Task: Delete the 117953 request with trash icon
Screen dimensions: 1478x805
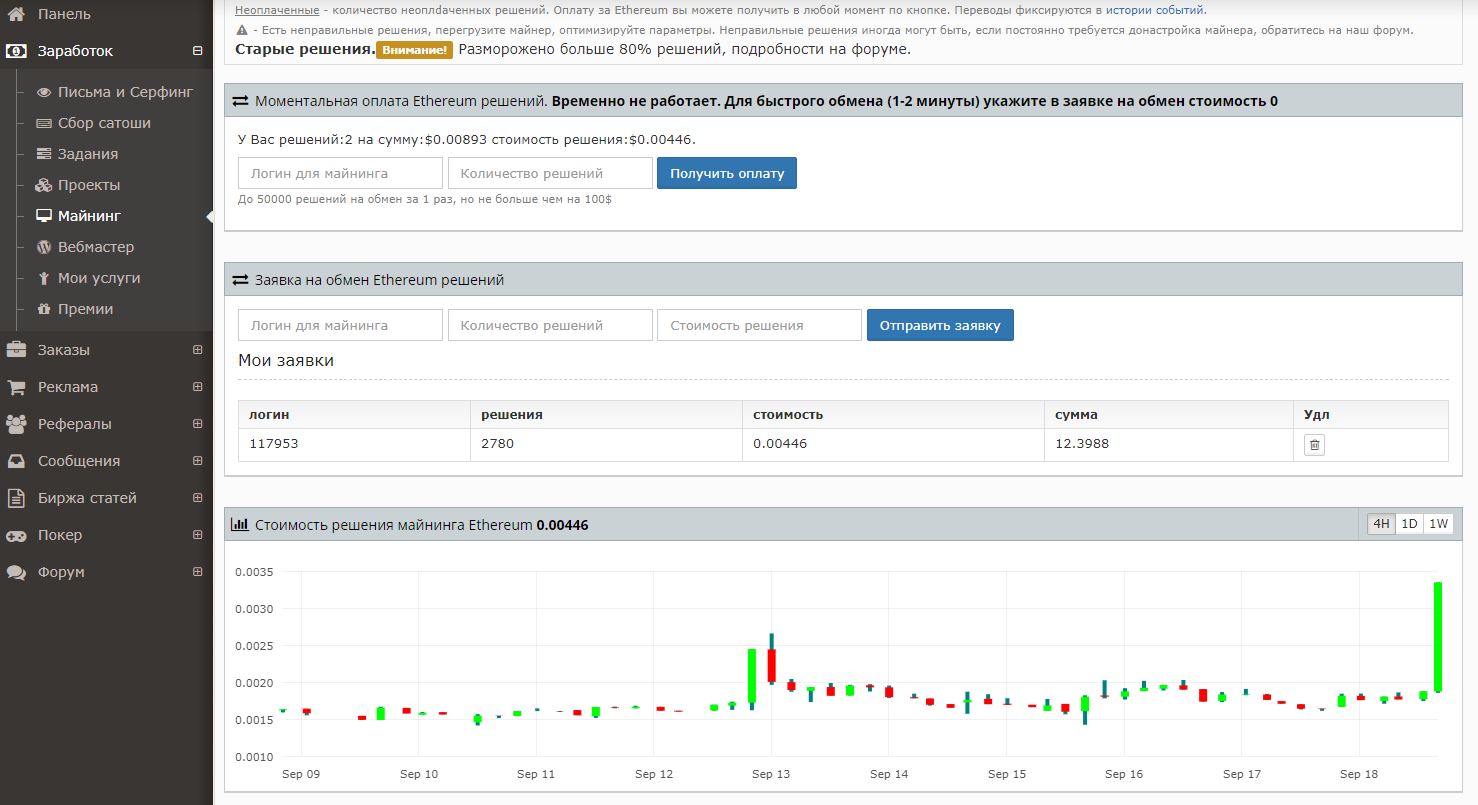Action: click(1314, 445)
